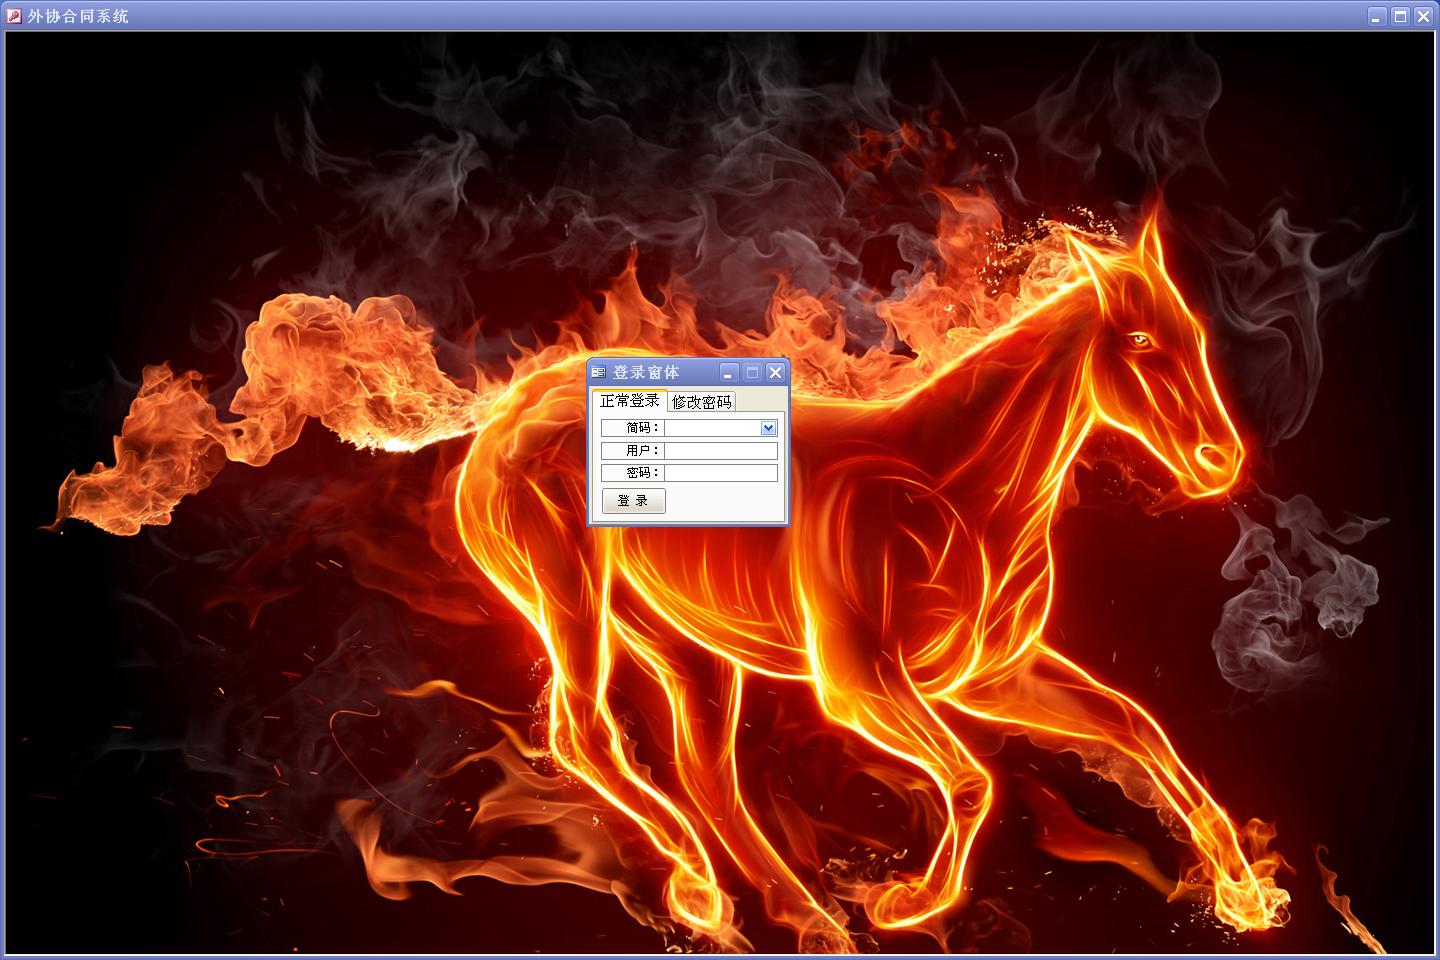Restore the 外协合同系统 main window size
The height and width of the screenshot is (960, 1440).
(x=1400, y=16)
